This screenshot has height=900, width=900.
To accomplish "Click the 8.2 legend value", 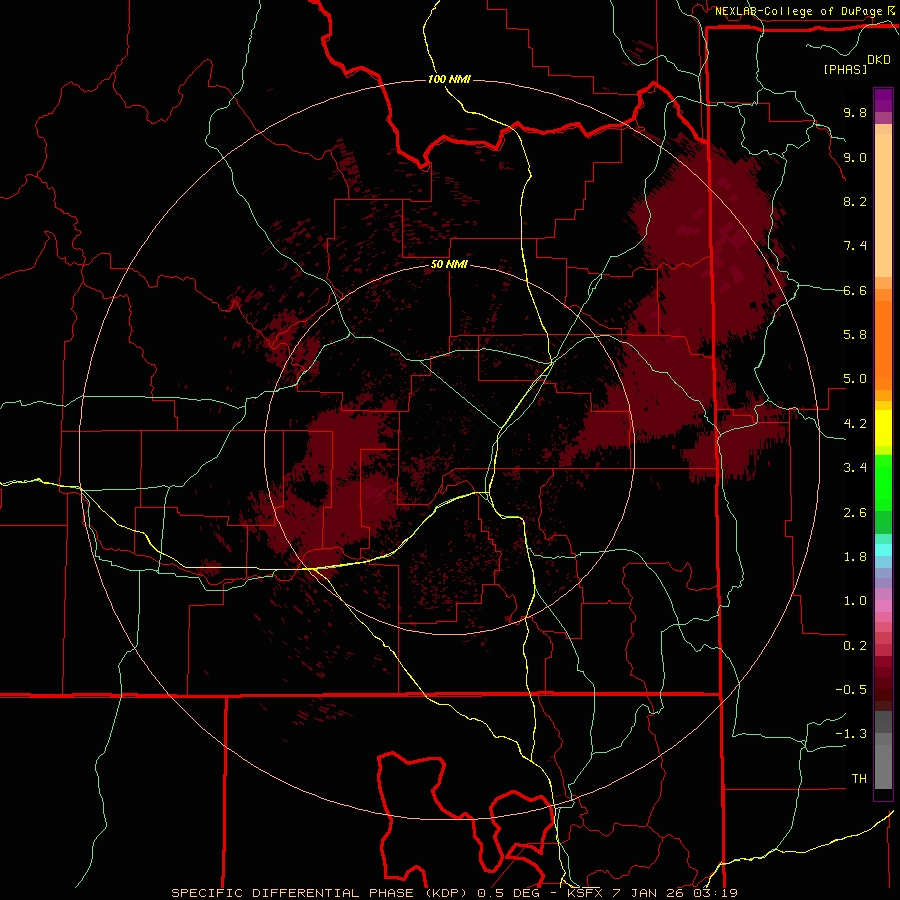I will (x=855, y=201).
